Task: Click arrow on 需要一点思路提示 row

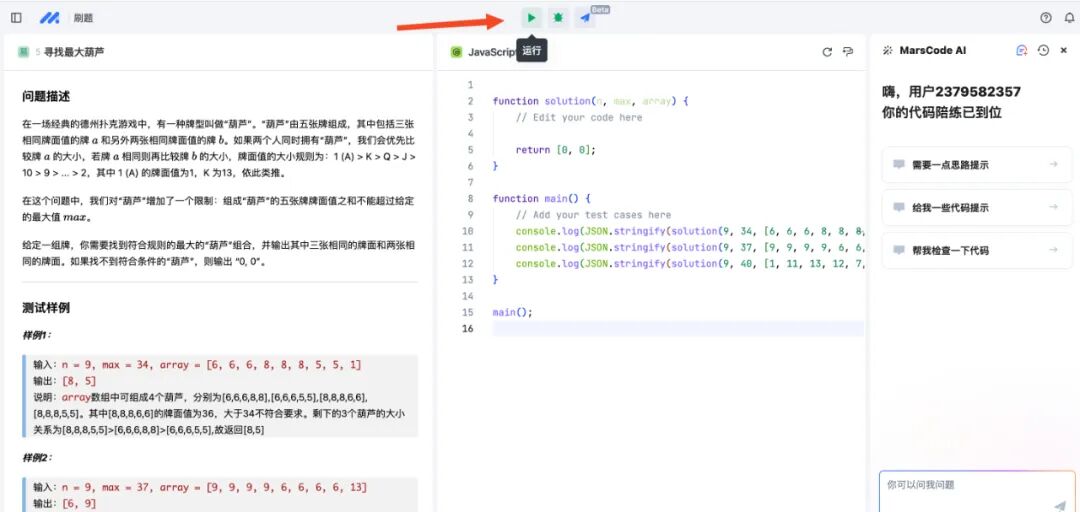Action: tap(1053, 165)
